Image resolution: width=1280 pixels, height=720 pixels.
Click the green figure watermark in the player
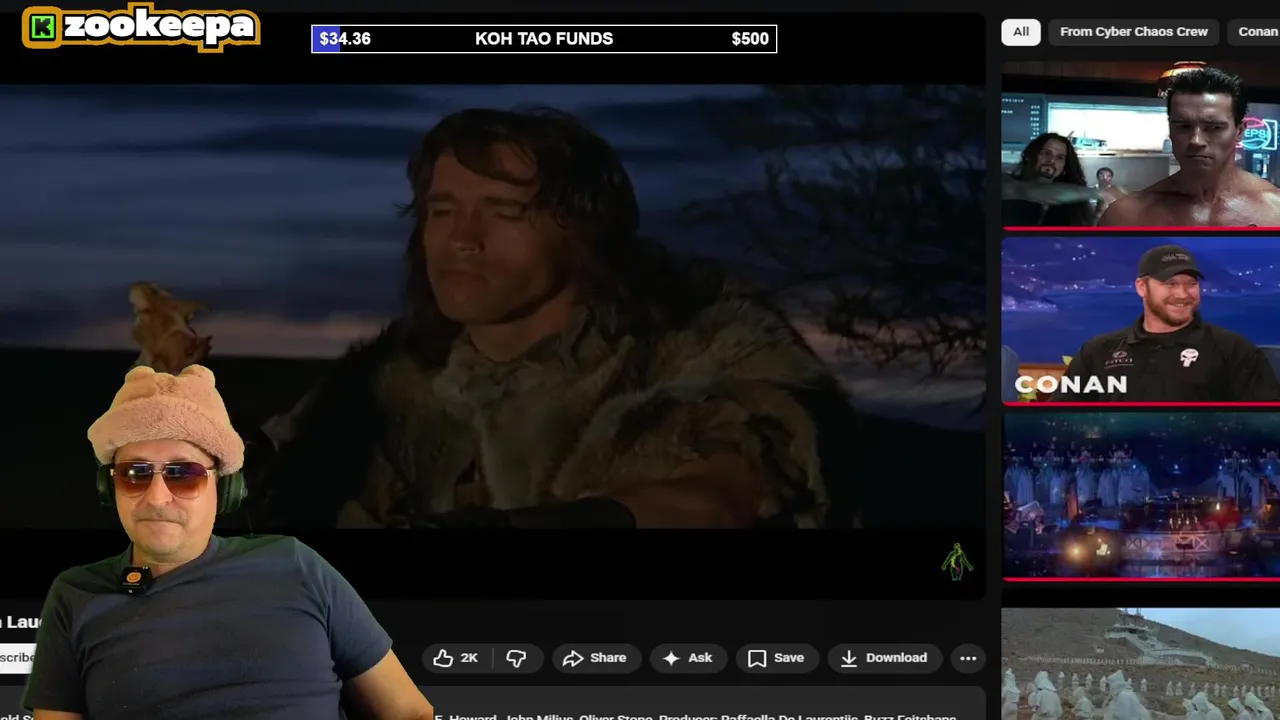click(x=957, y=561)
